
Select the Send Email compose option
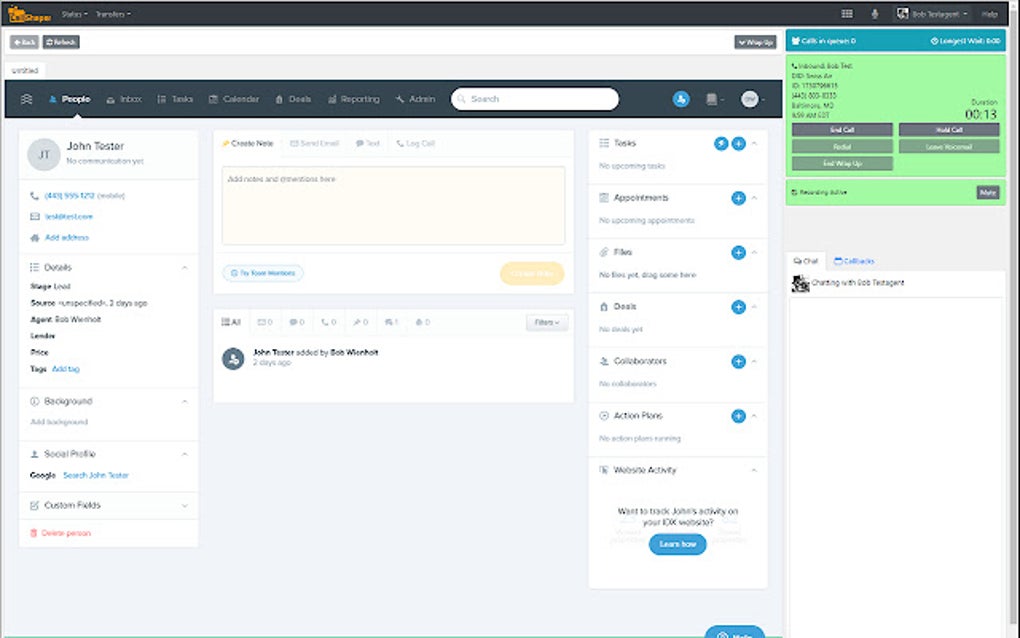click(313, 143)
